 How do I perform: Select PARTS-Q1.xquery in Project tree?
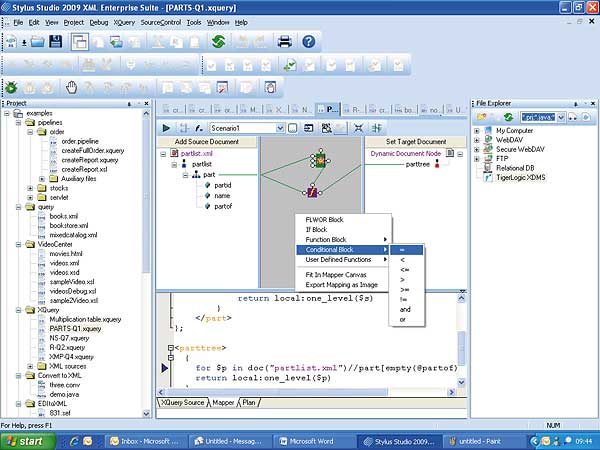(x=75, y=329)
